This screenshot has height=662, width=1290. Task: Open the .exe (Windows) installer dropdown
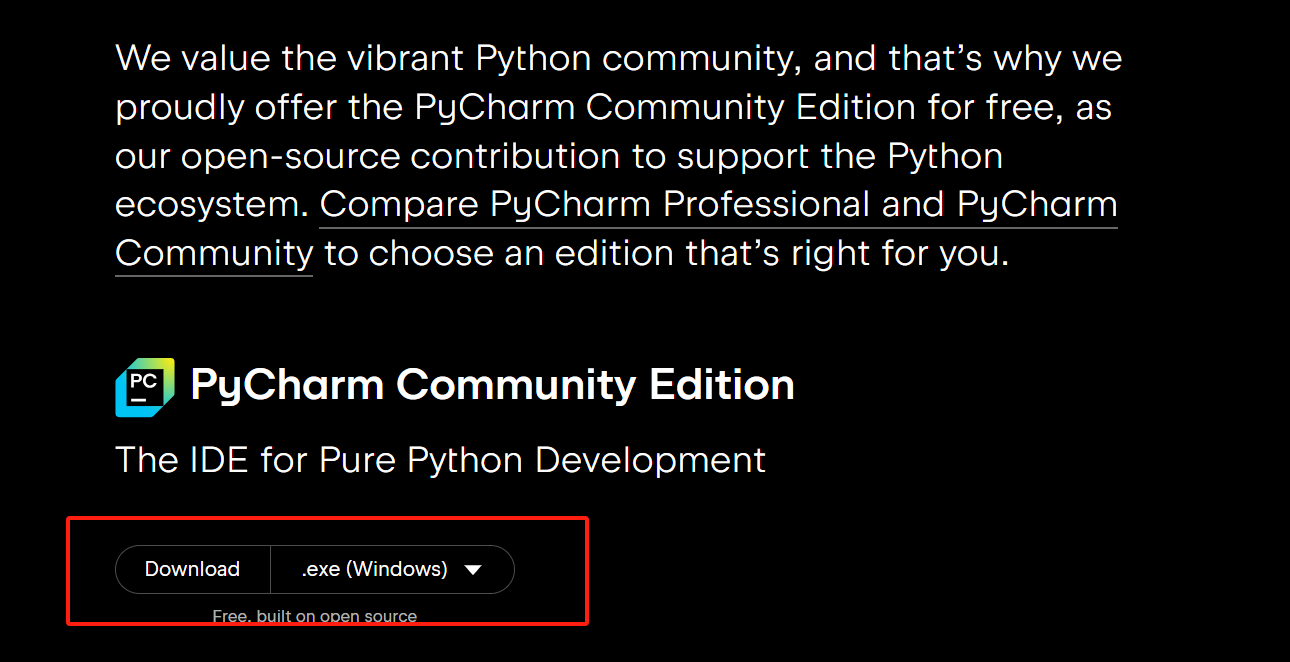[375, 569]
